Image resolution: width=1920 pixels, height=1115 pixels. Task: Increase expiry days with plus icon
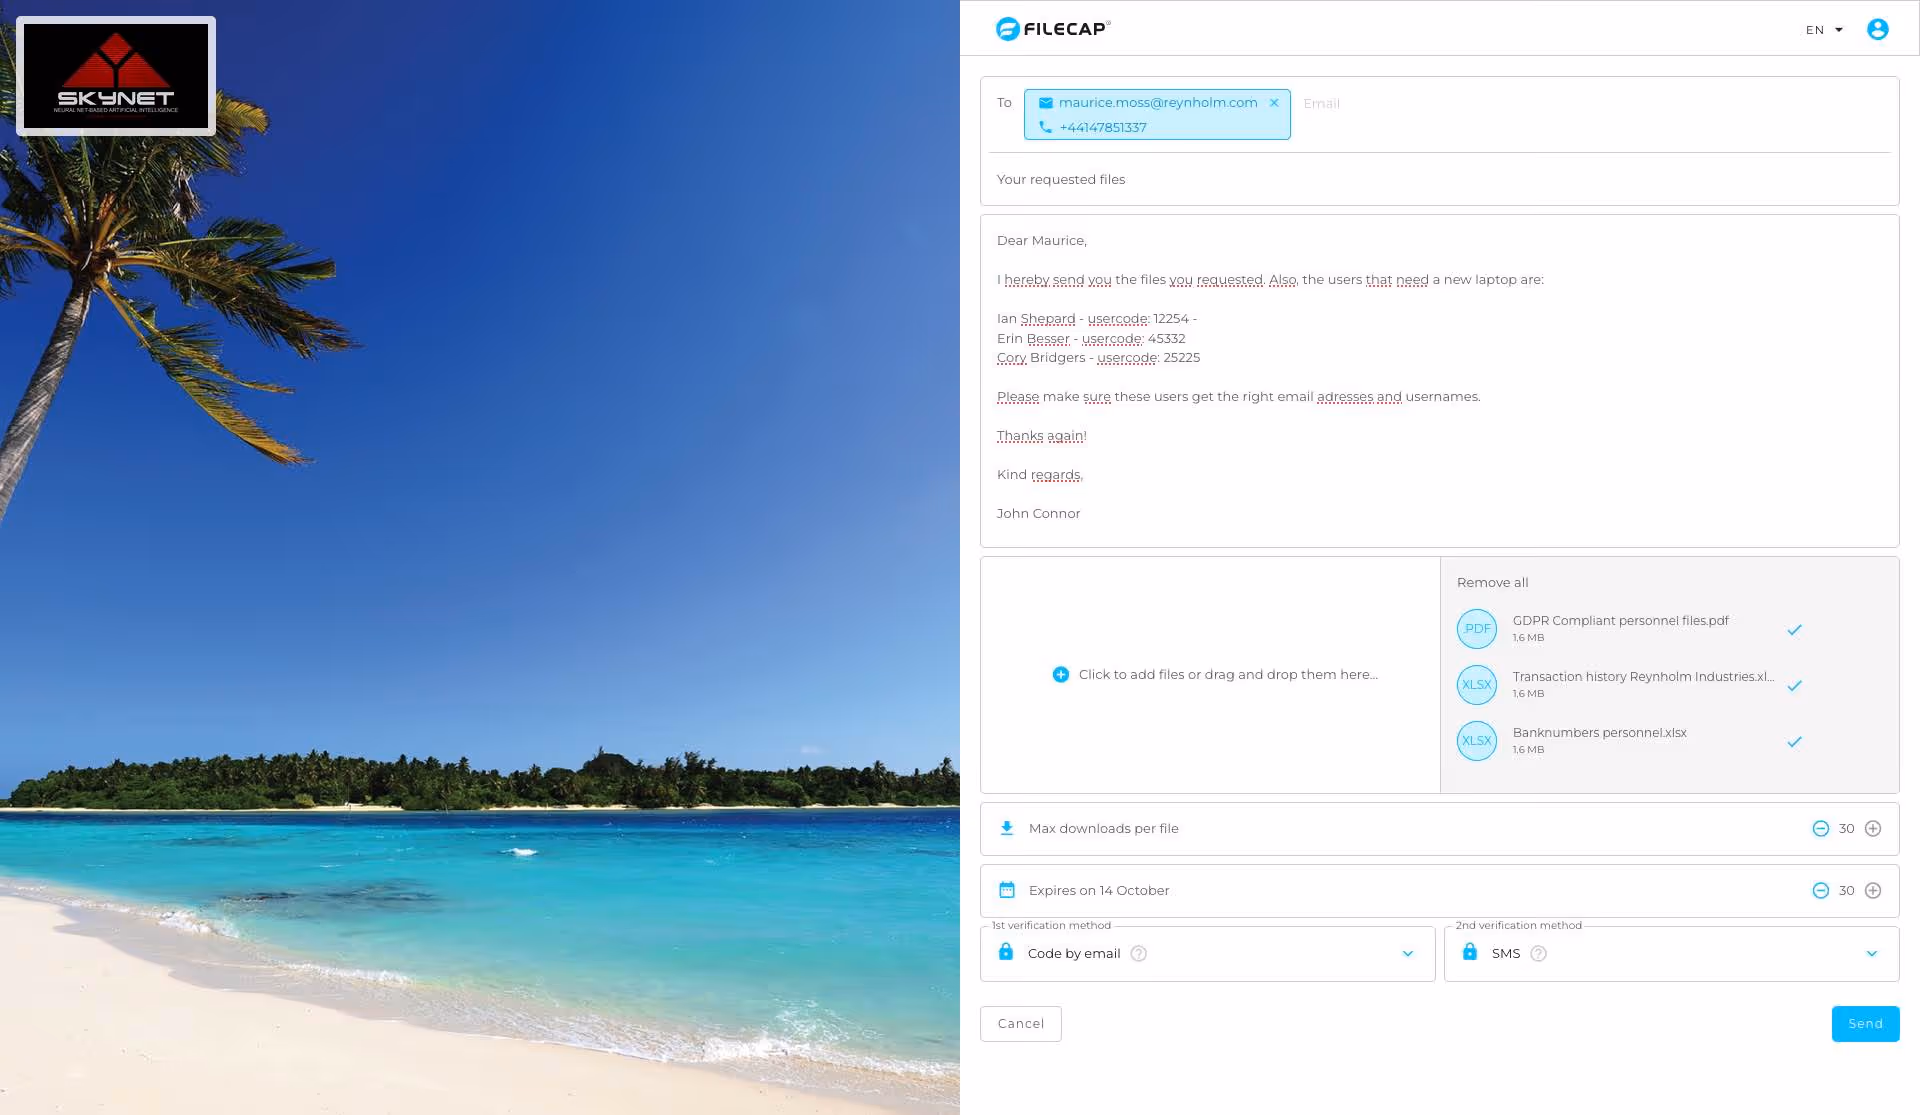[1873, 891]
